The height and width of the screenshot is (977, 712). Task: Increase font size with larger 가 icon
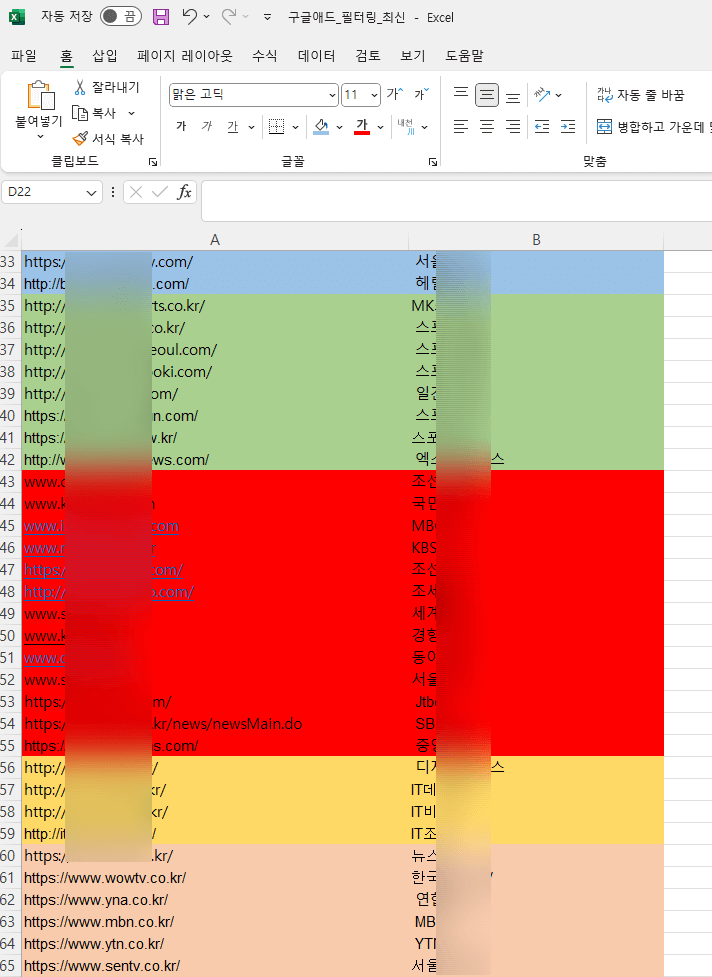395,94
